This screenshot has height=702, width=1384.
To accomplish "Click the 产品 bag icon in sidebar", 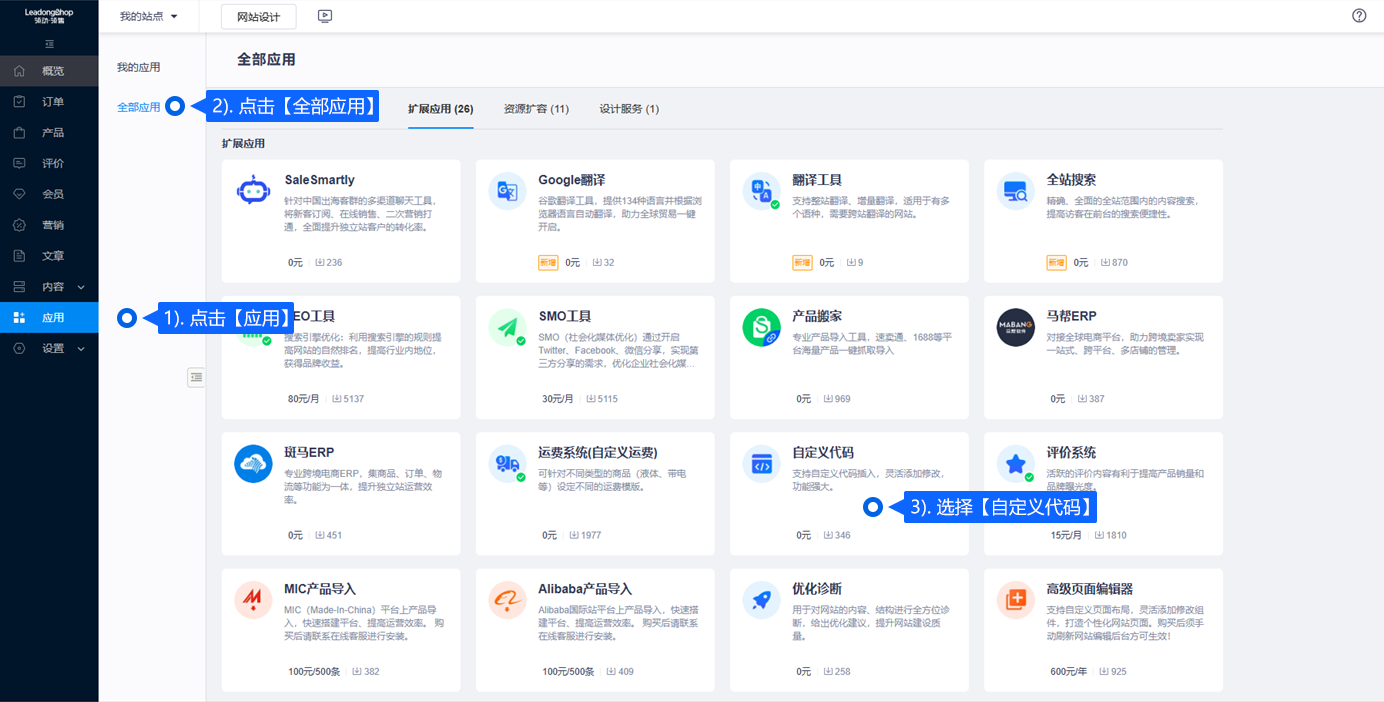I will (x=20, y=133).
